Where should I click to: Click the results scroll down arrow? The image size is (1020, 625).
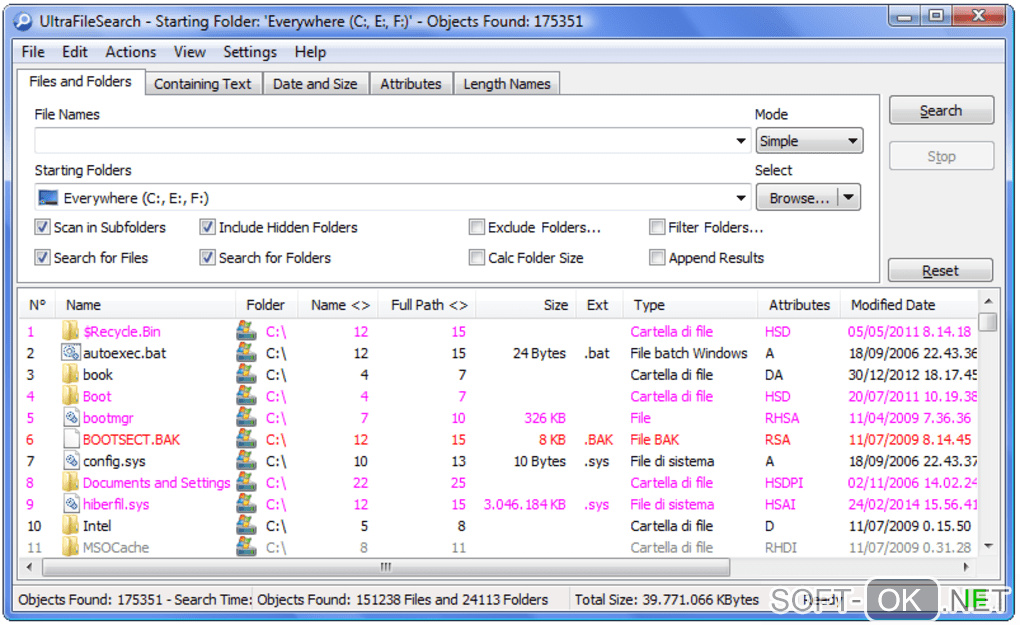988,546
